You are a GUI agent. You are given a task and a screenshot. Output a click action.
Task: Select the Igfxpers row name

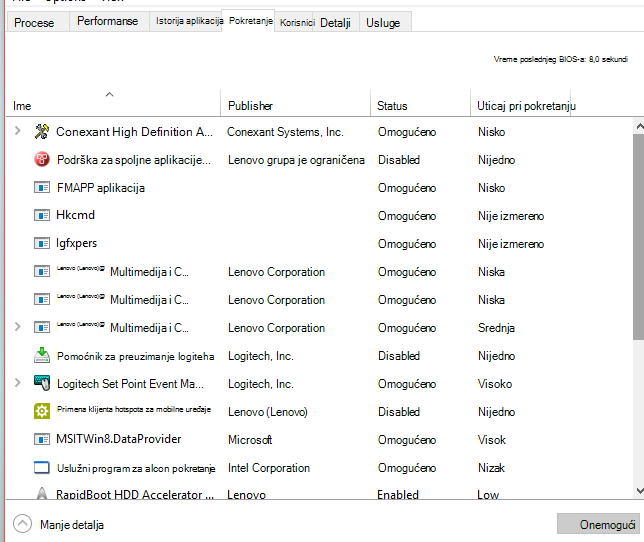[x=76, y=243]
